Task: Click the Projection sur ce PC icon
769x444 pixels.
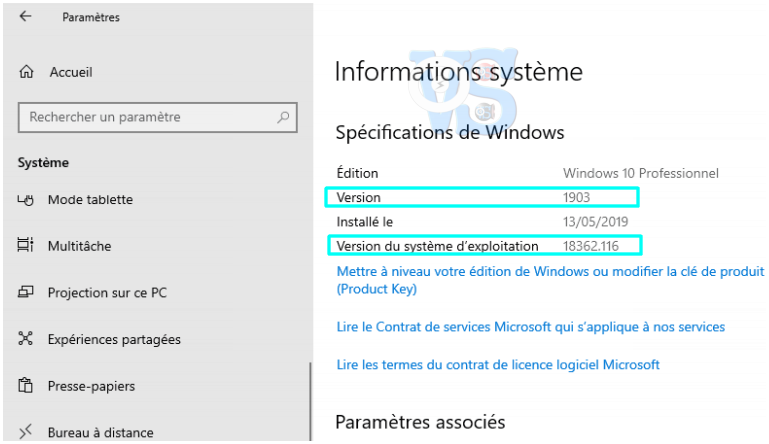Action: 27,293
